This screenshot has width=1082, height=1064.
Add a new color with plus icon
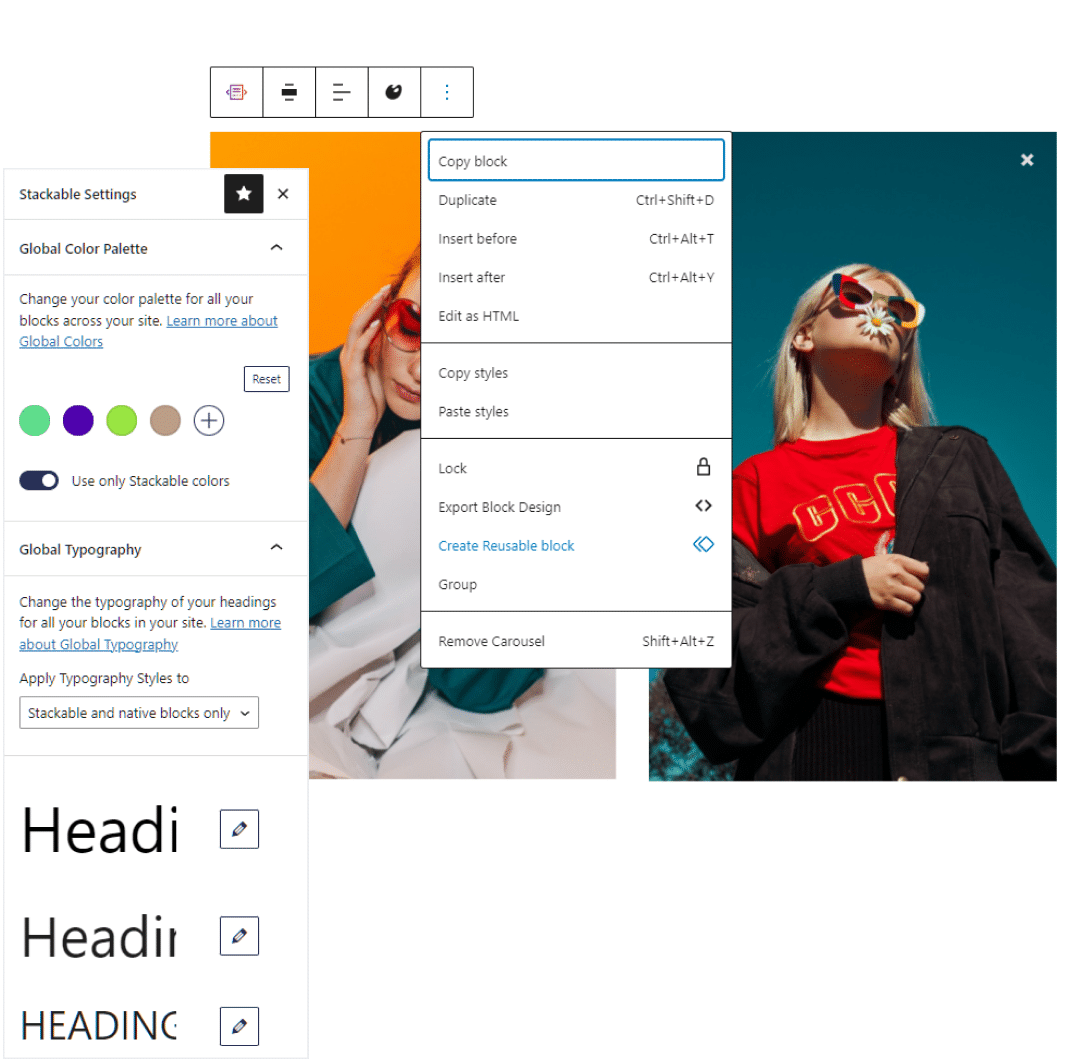pos(208,421)
